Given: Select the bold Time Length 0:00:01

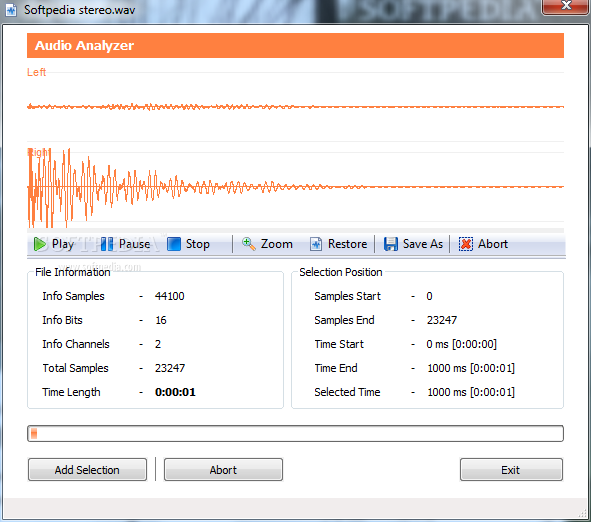Looking at the screenshot, I should 175,392.
